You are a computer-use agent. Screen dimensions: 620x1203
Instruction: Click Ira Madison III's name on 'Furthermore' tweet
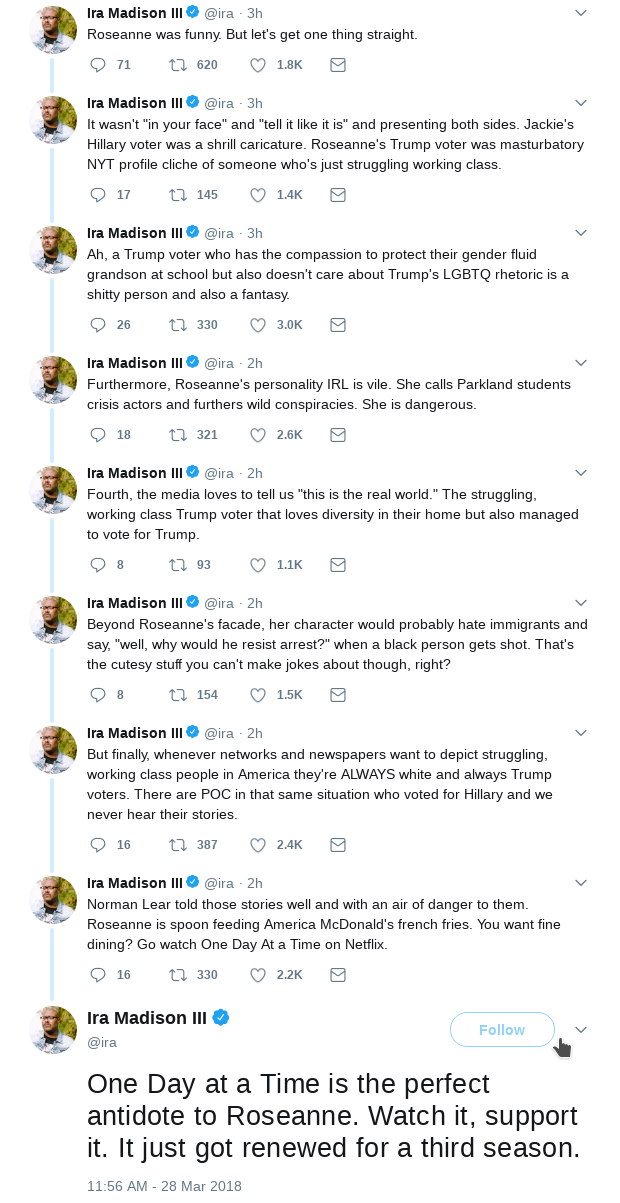tap(134, 363)
